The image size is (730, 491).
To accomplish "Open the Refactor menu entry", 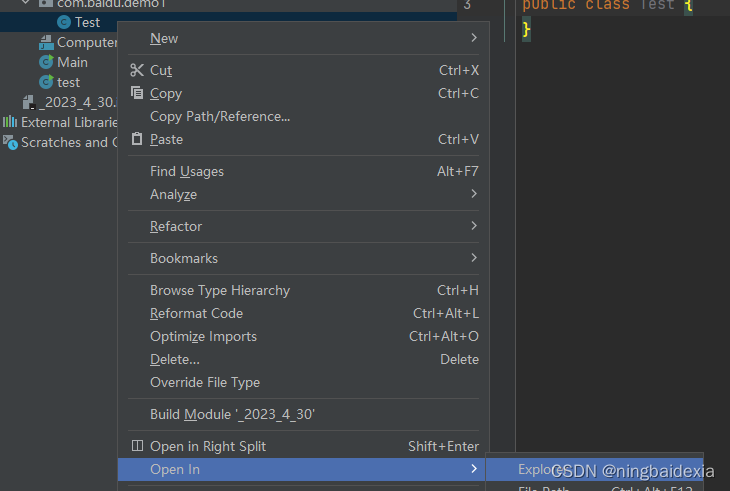I will tap(304, 226).
